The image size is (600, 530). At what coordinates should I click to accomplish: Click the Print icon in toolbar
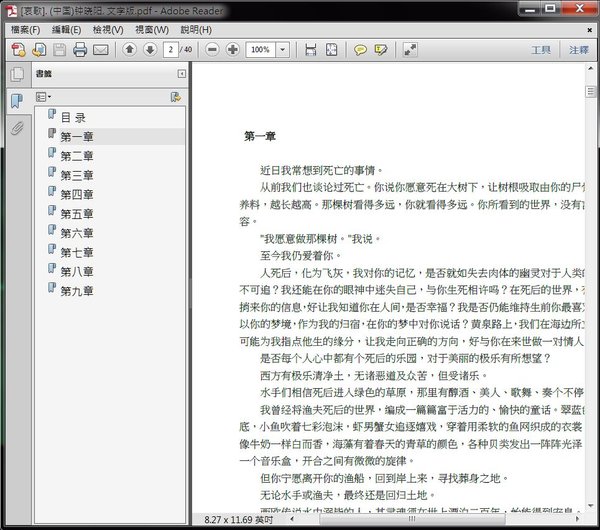(x=79, y=49)
